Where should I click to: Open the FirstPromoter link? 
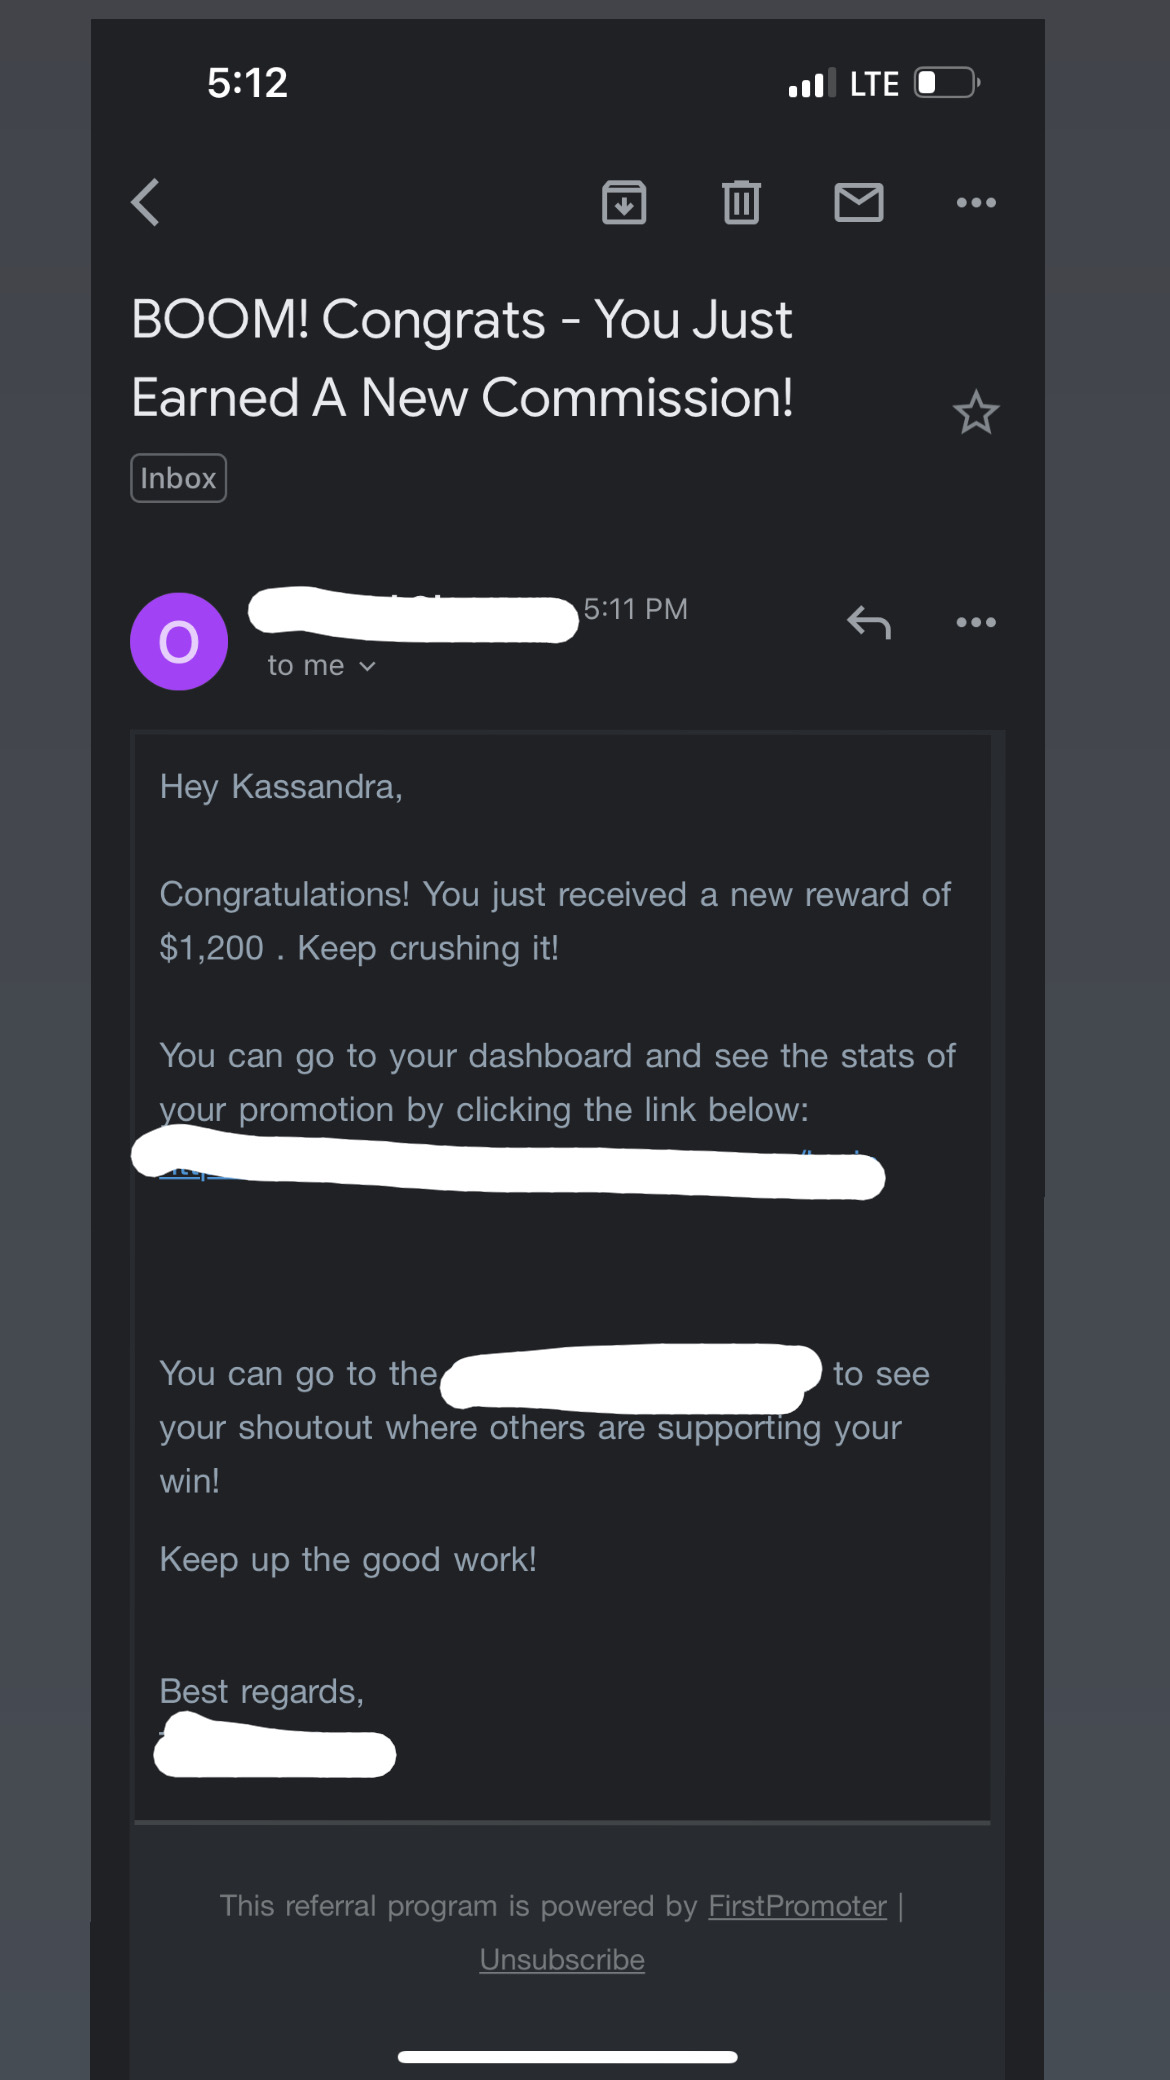(797, 1906)
